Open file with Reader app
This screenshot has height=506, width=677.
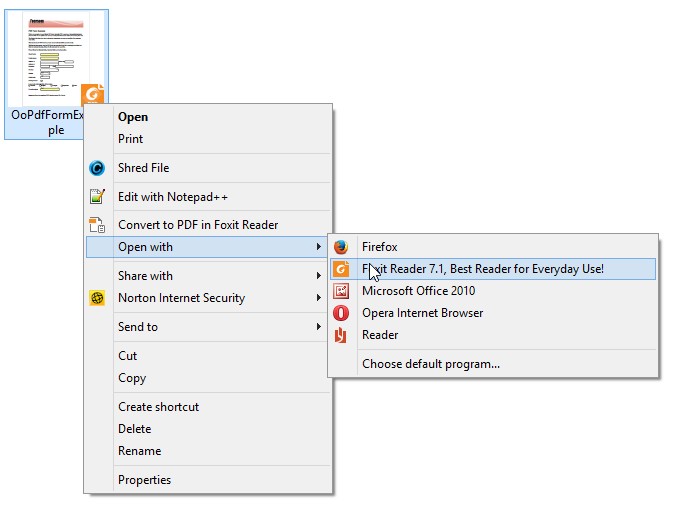pyautogui.click(x=493, y=335)
